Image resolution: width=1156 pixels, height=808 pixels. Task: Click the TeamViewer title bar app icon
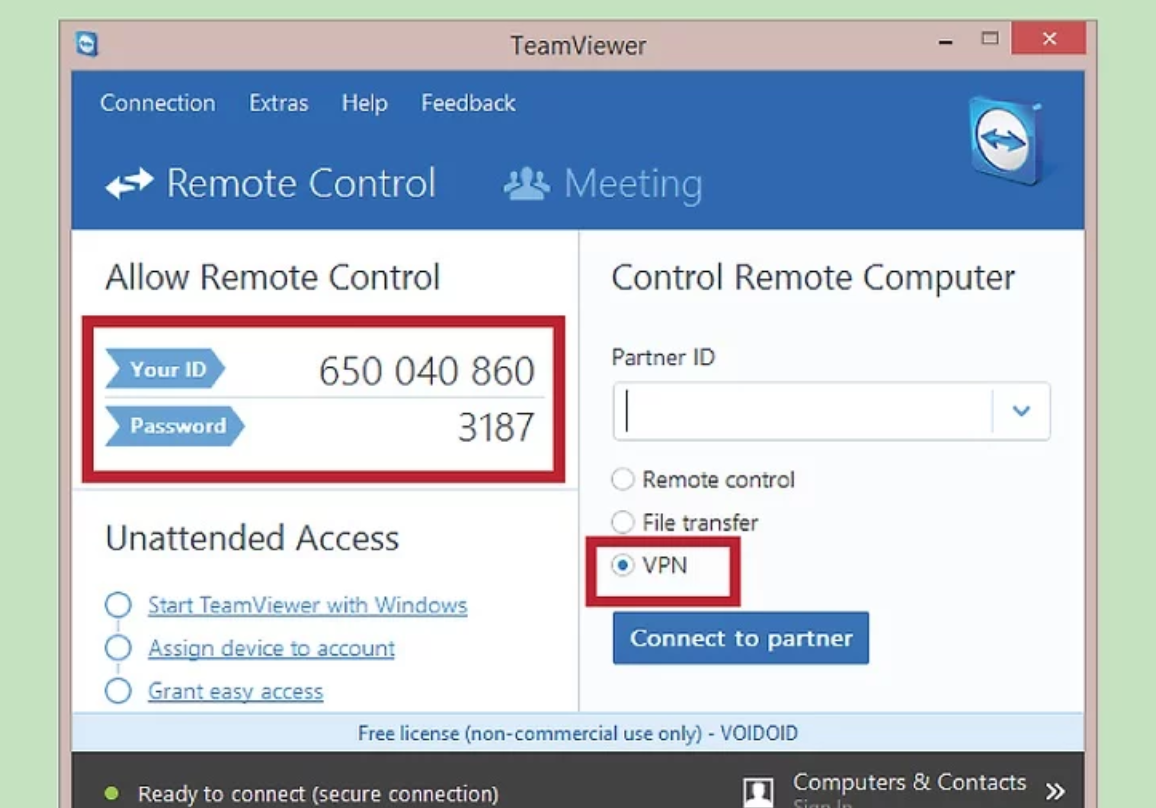87,44
